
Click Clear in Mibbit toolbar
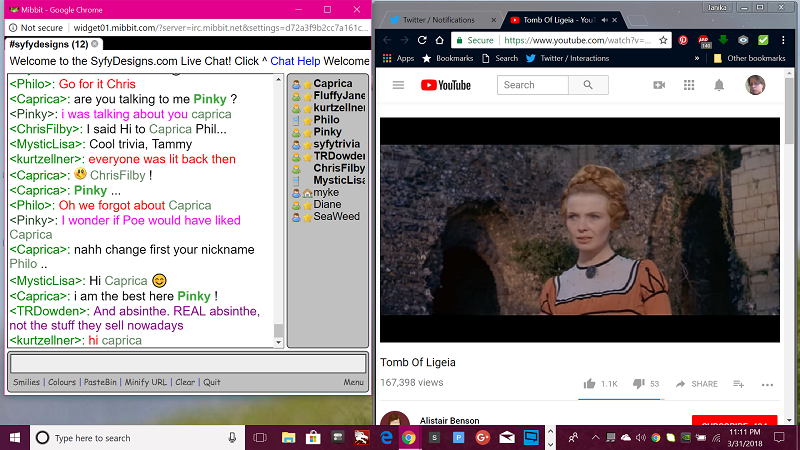point(185,382)
